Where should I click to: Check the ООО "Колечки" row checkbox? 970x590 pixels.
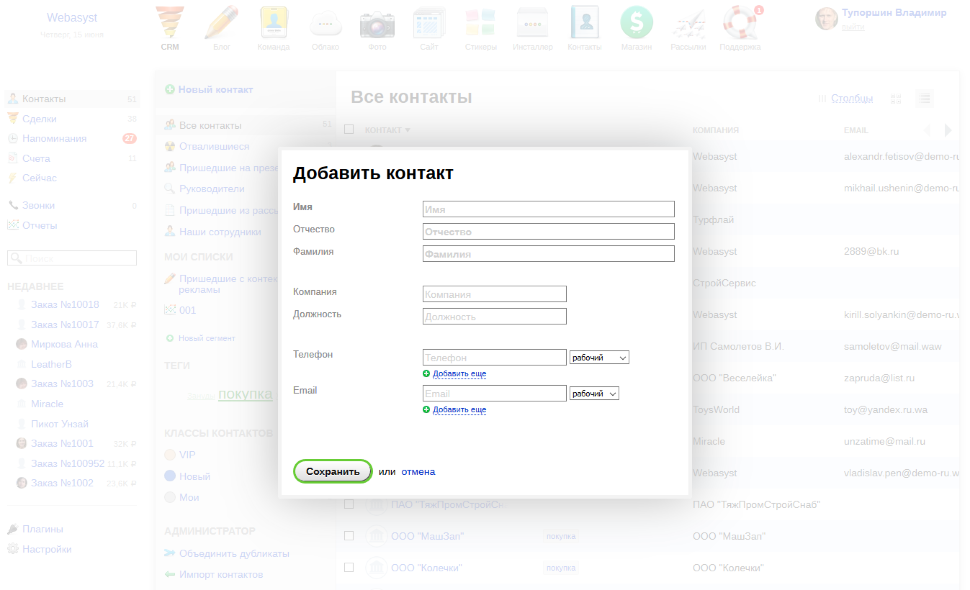(349, 568)
